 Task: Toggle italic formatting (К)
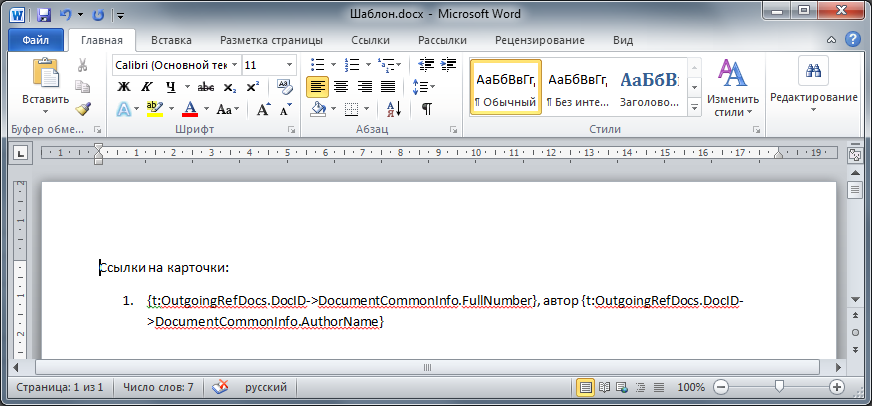point(147,86)
